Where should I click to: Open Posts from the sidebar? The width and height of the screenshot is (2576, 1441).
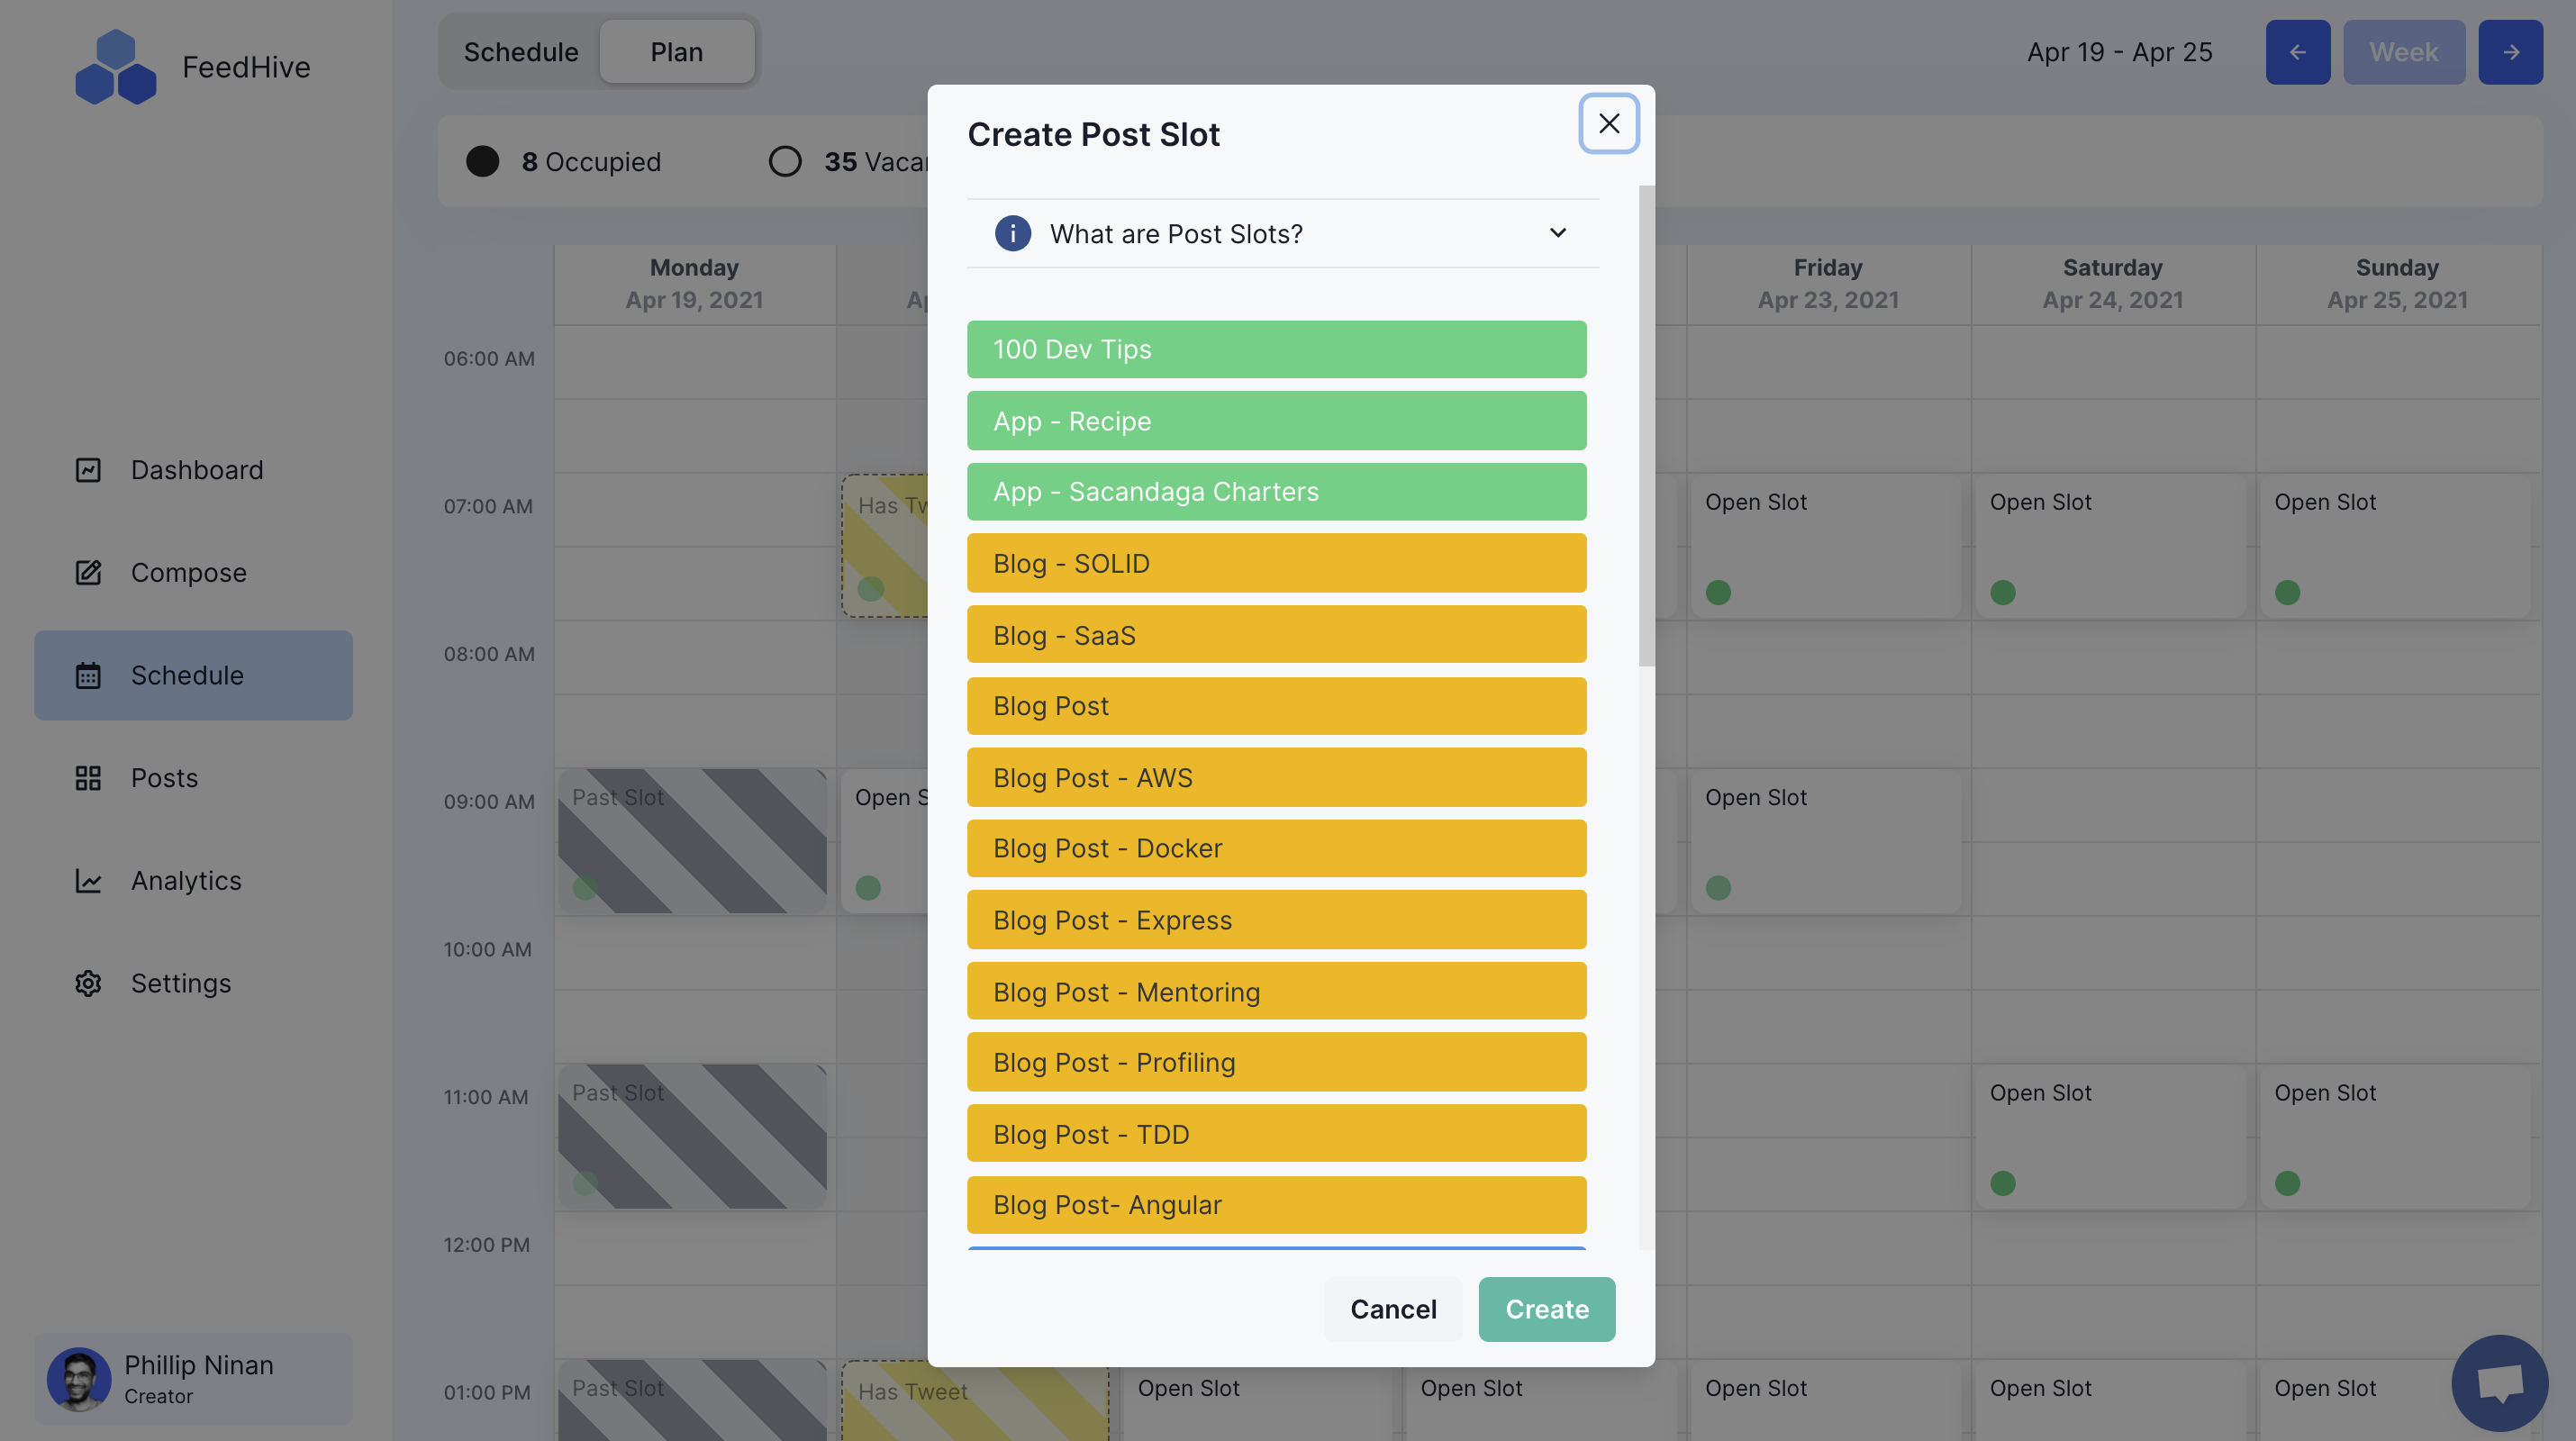coord(193,778)
